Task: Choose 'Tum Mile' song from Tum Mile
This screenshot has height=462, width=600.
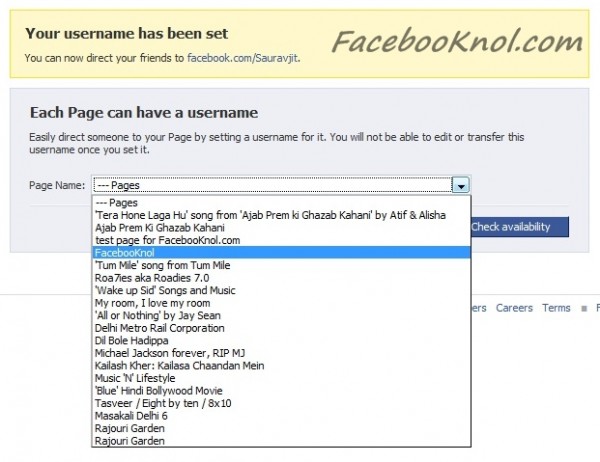Action: pos(281,265)
